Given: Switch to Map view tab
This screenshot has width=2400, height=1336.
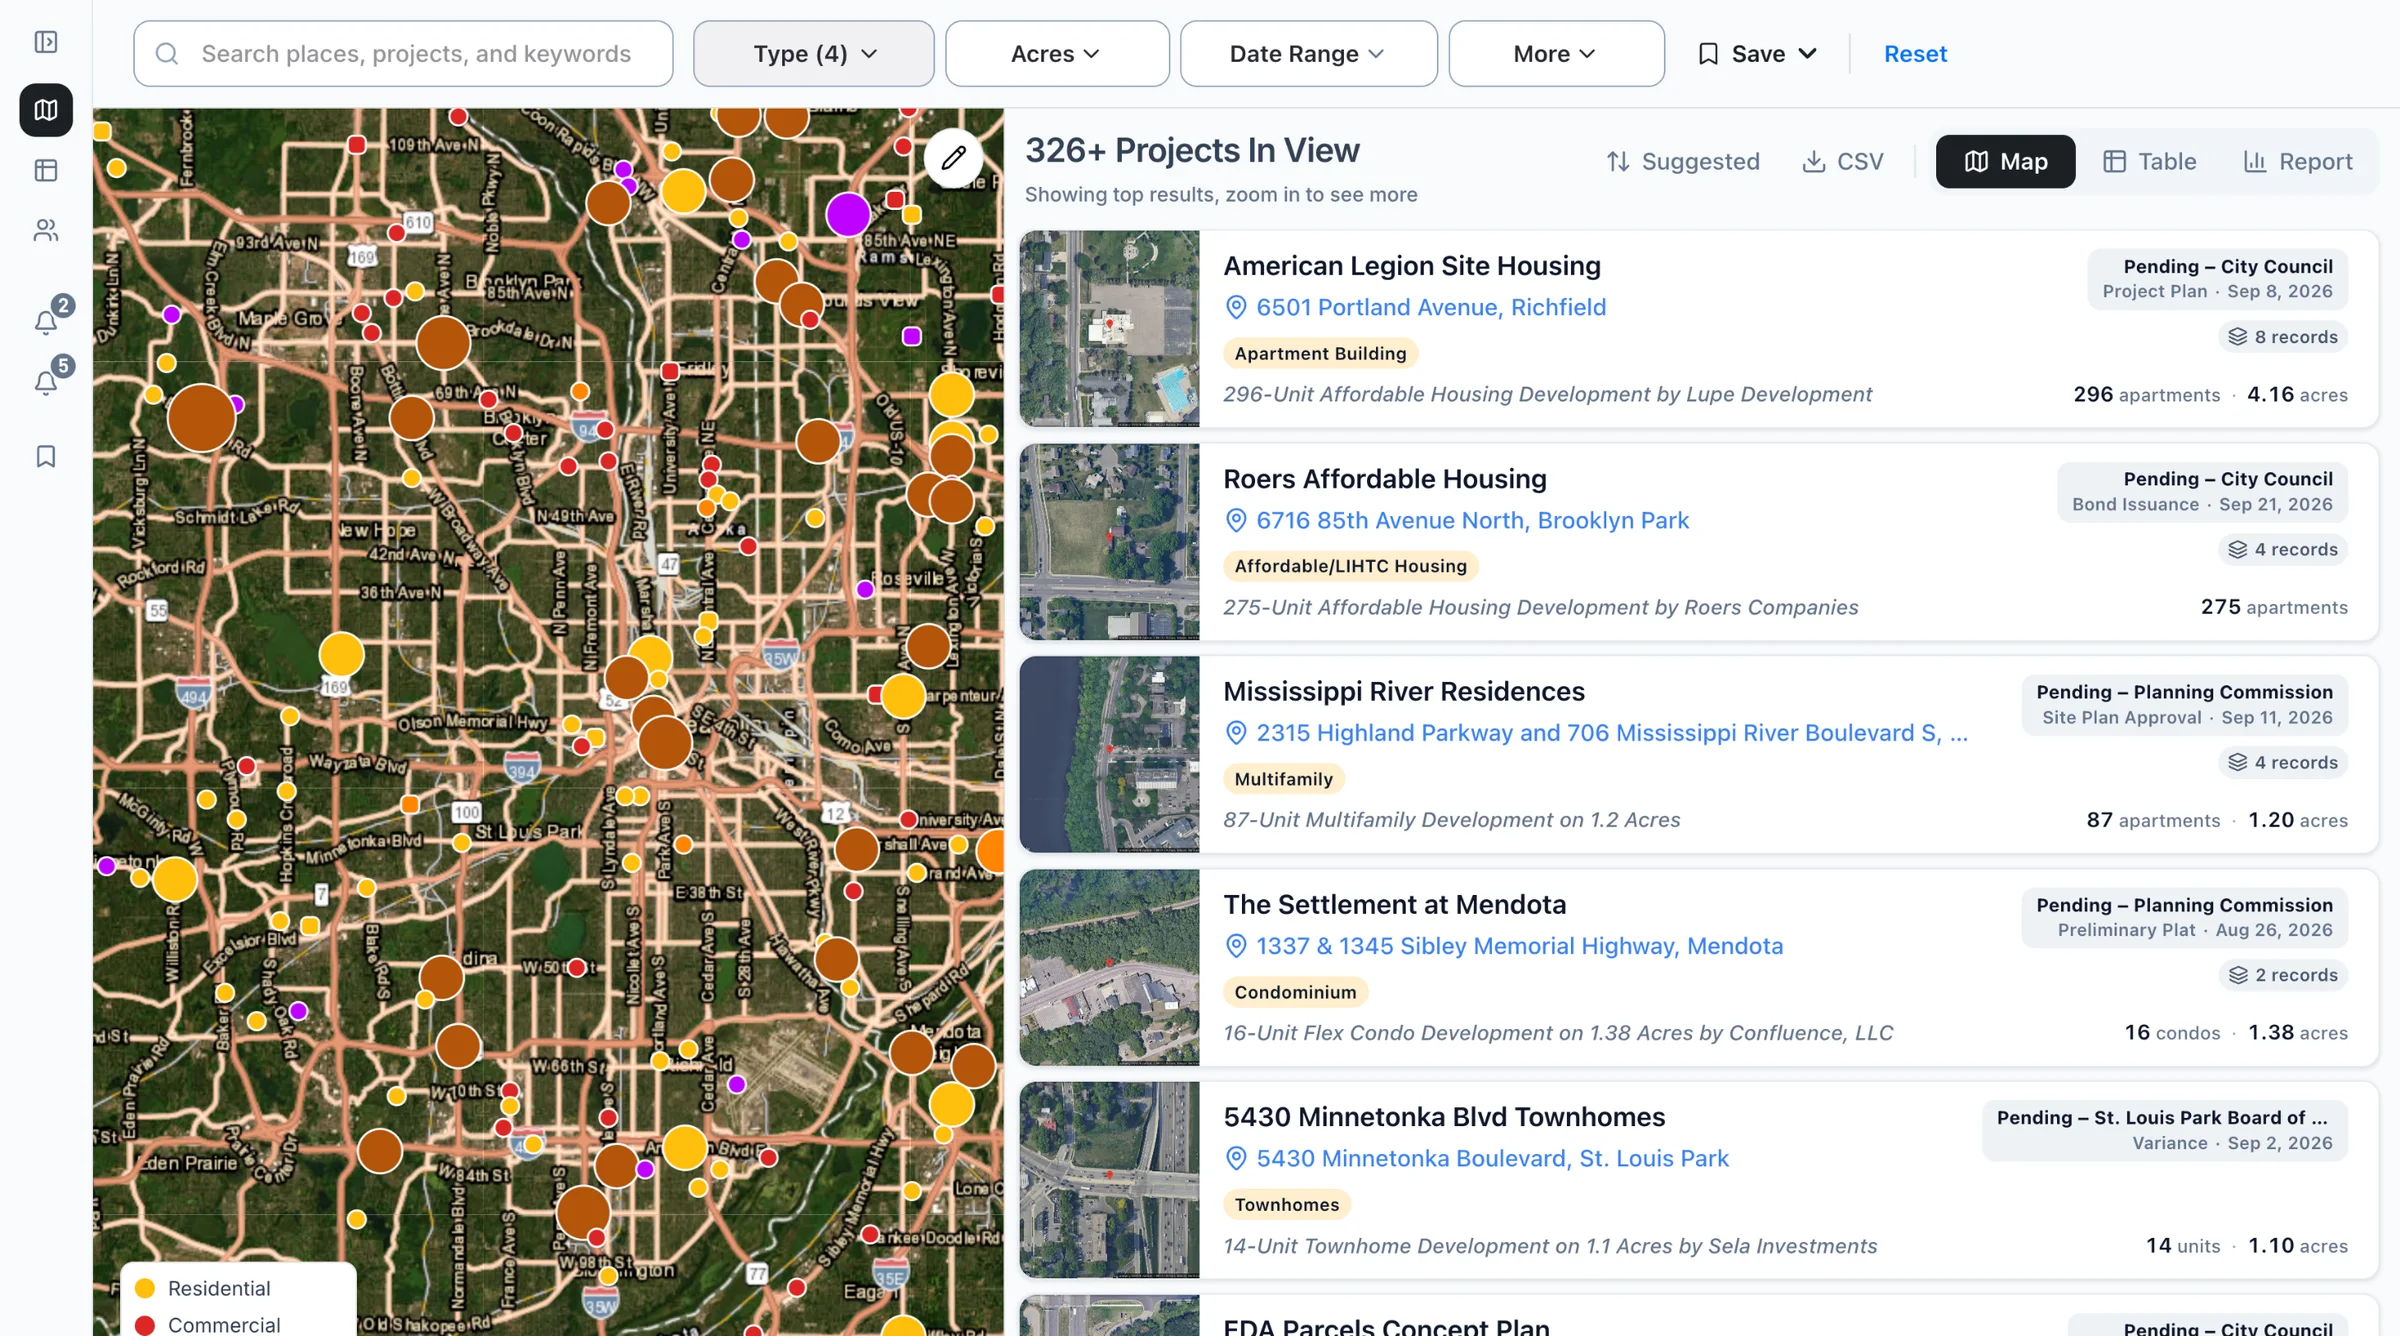Looking at the screenshot, I should (x=2005, y=162).
